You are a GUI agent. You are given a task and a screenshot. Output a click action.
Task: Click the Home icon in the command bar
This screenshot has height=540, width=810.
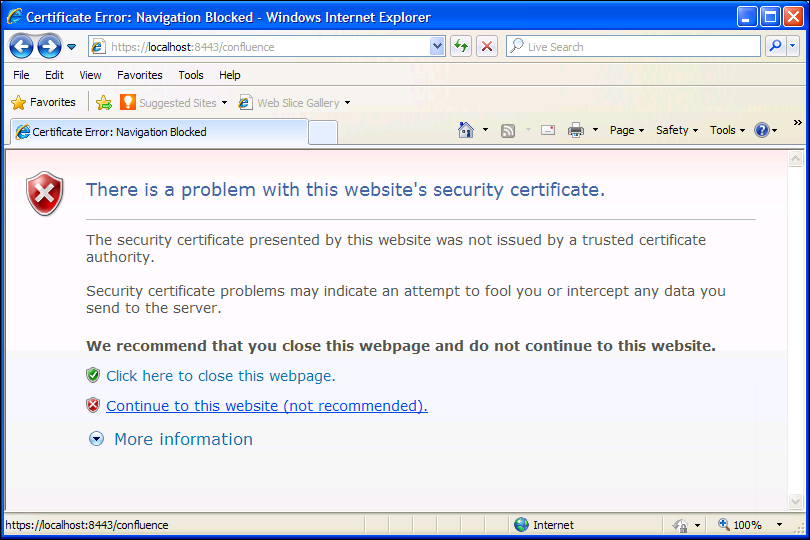coord(466,130)
